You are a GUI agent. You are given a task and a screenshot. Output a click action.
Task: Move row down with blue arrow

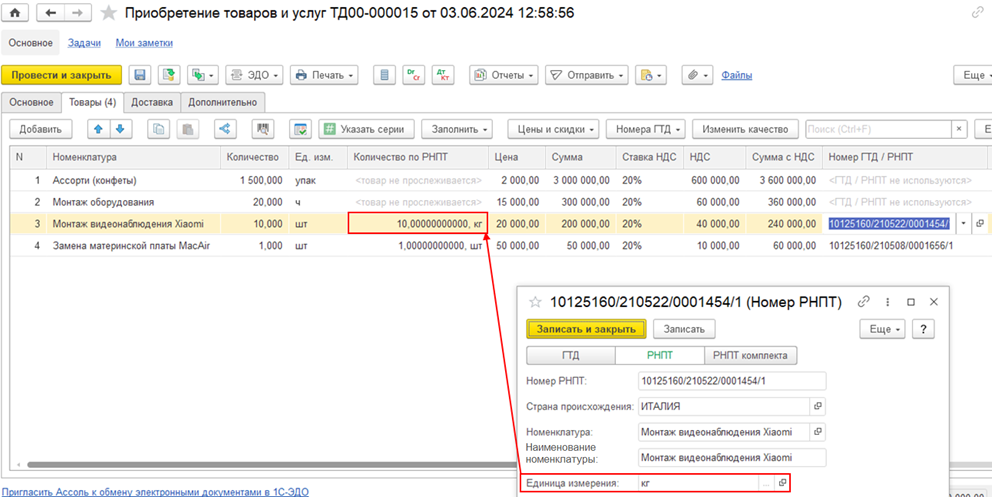(120, 129)
